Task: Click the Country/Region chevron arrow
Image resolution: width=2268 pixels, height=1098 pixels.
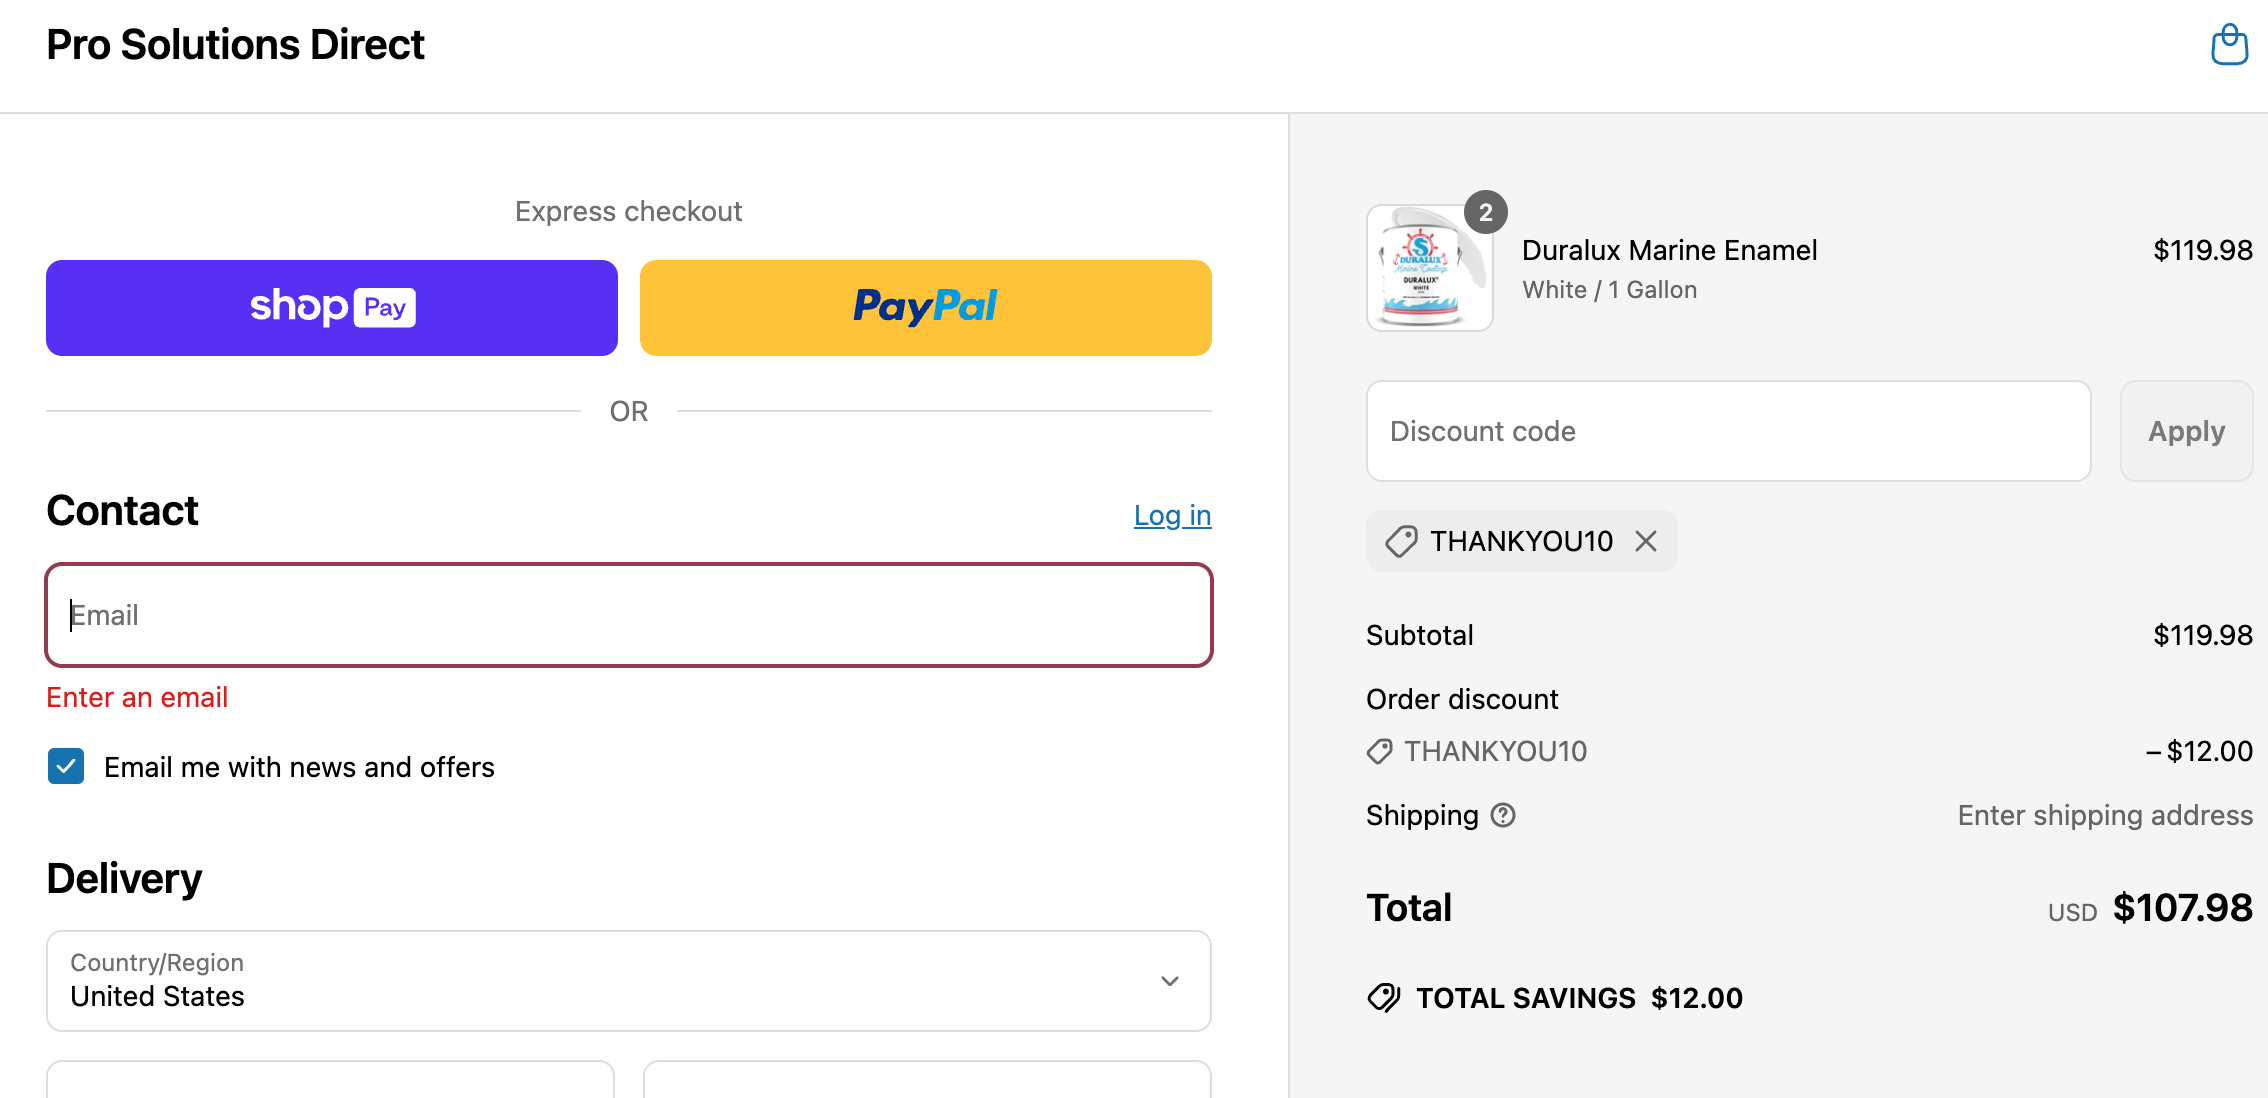Action: (x=1170, y=981)
